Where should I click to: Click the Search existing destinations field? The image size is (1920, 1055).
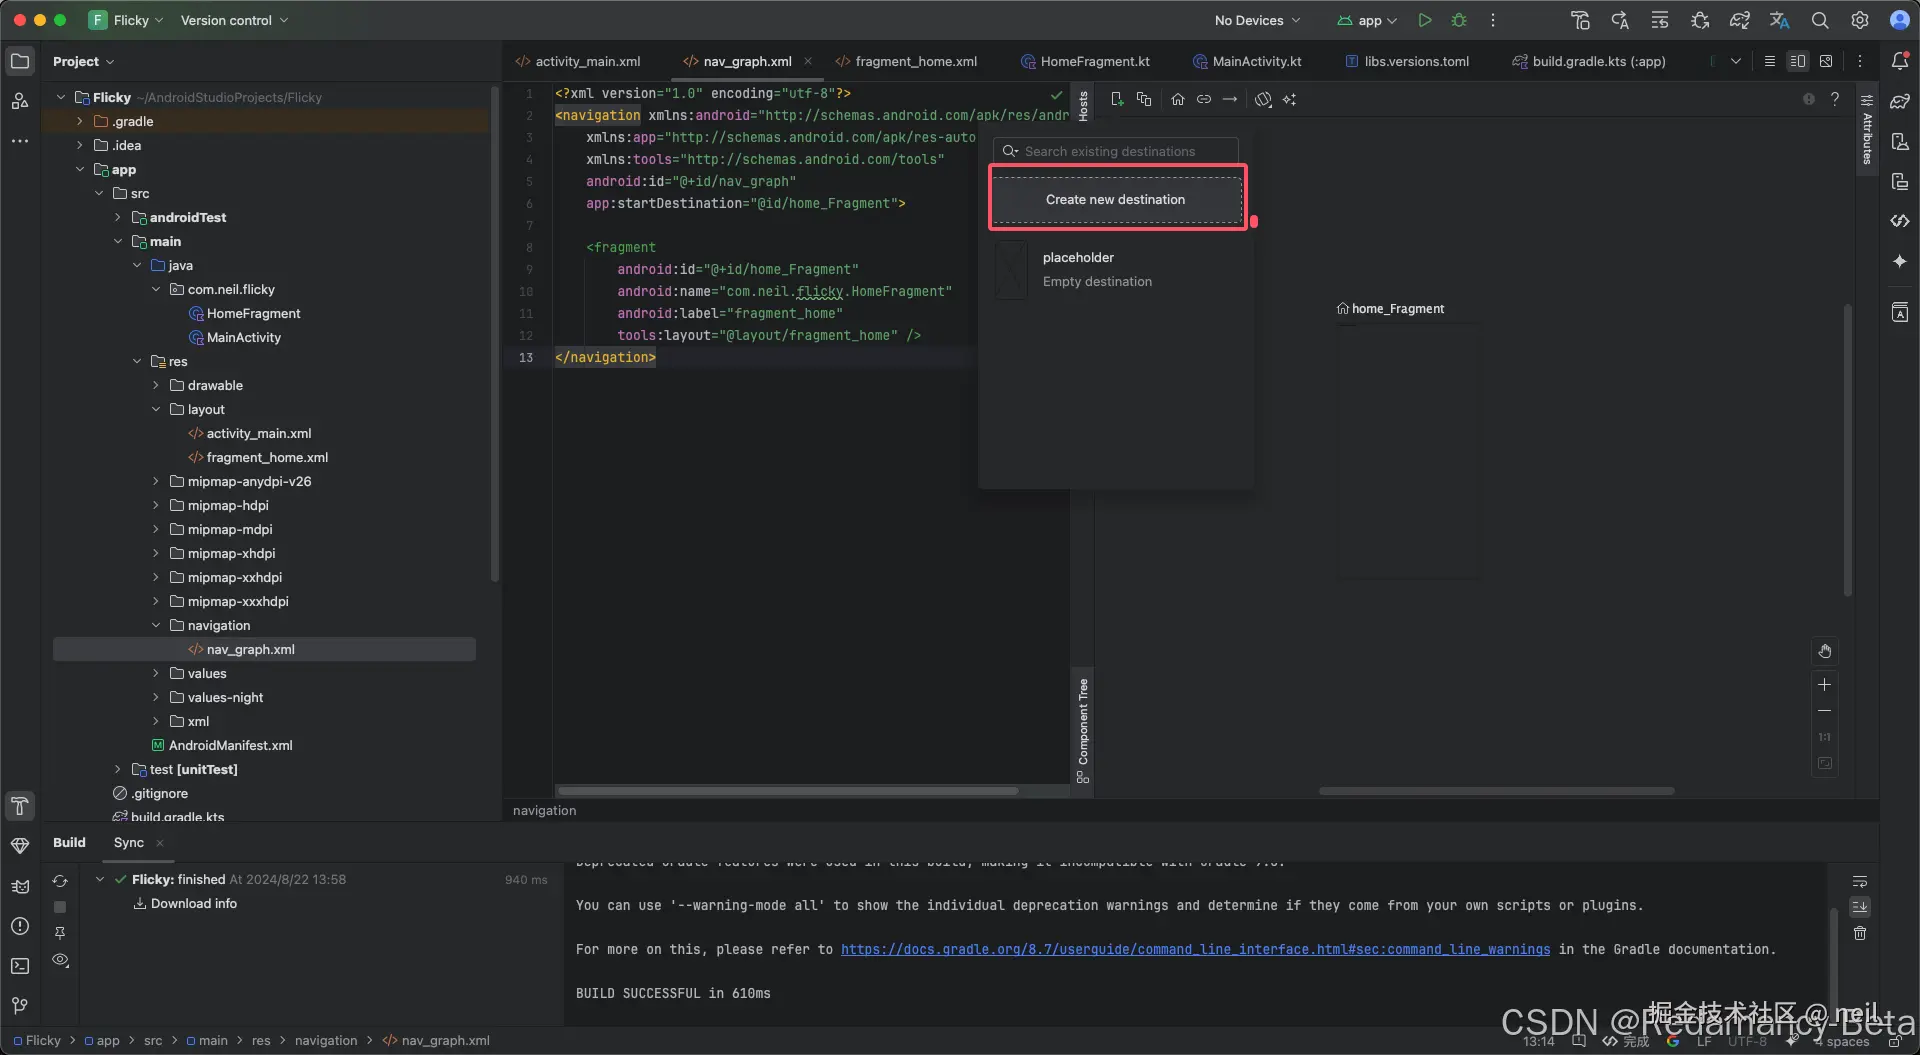point(1120,151)
